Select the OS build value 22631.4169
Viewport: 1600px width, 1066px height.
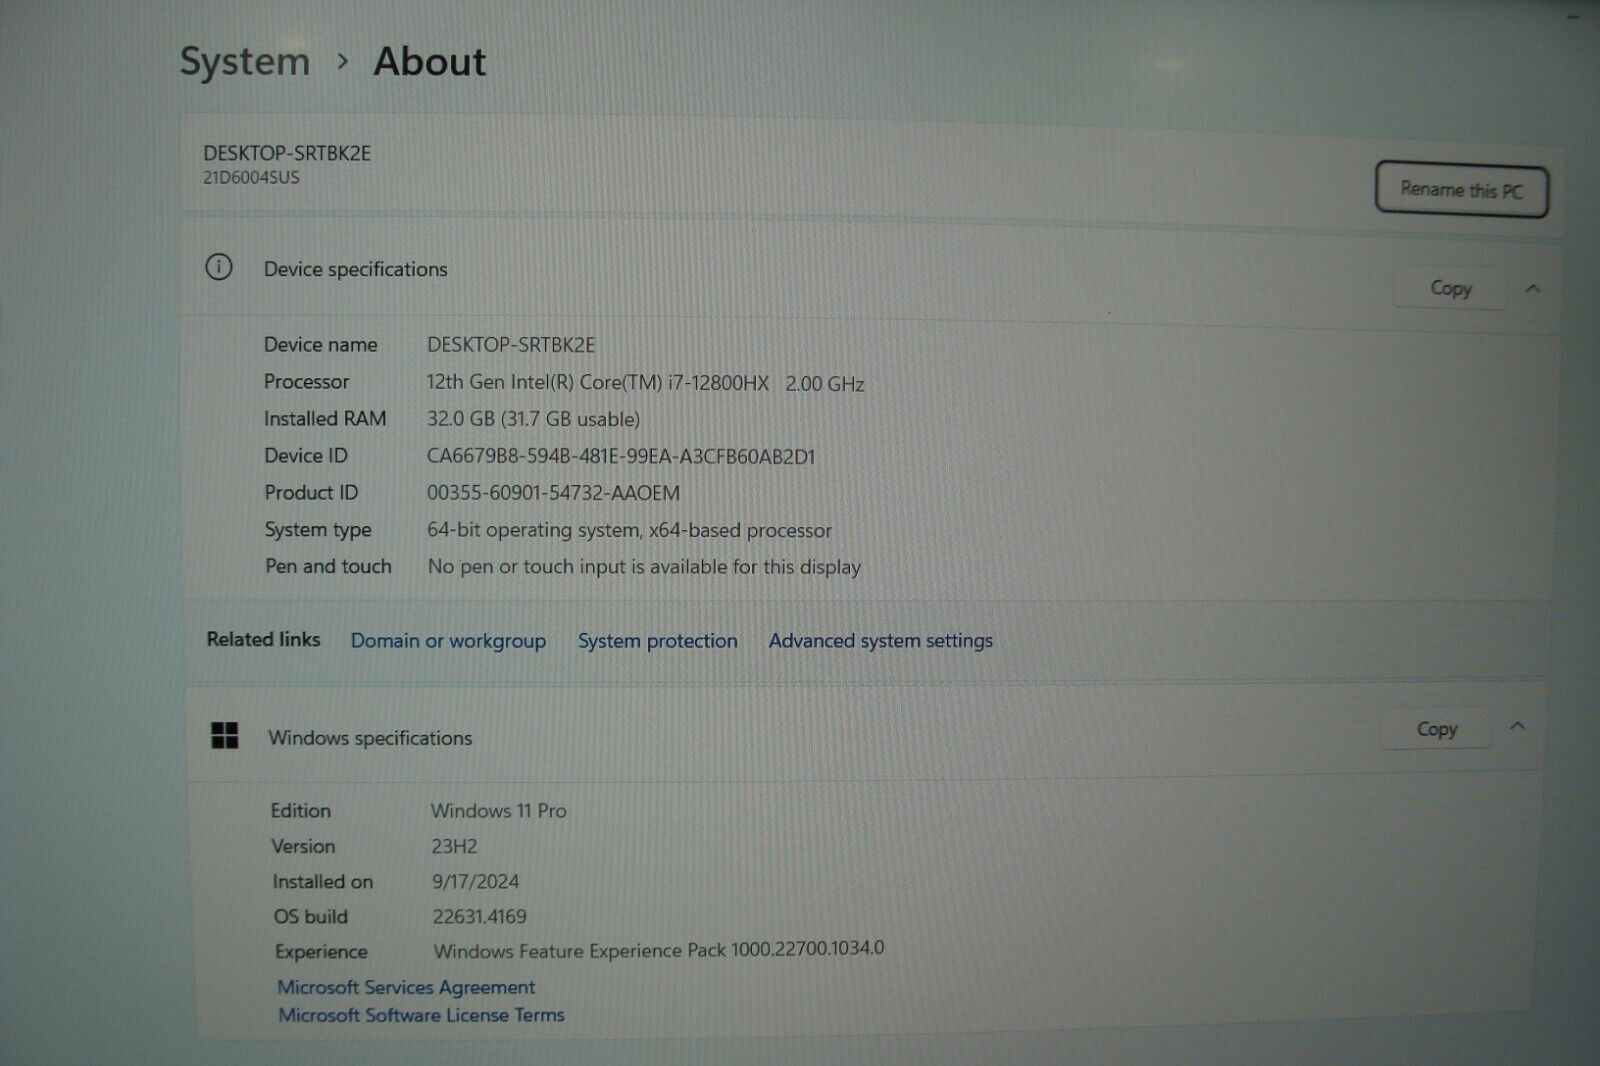coord(479,916)
